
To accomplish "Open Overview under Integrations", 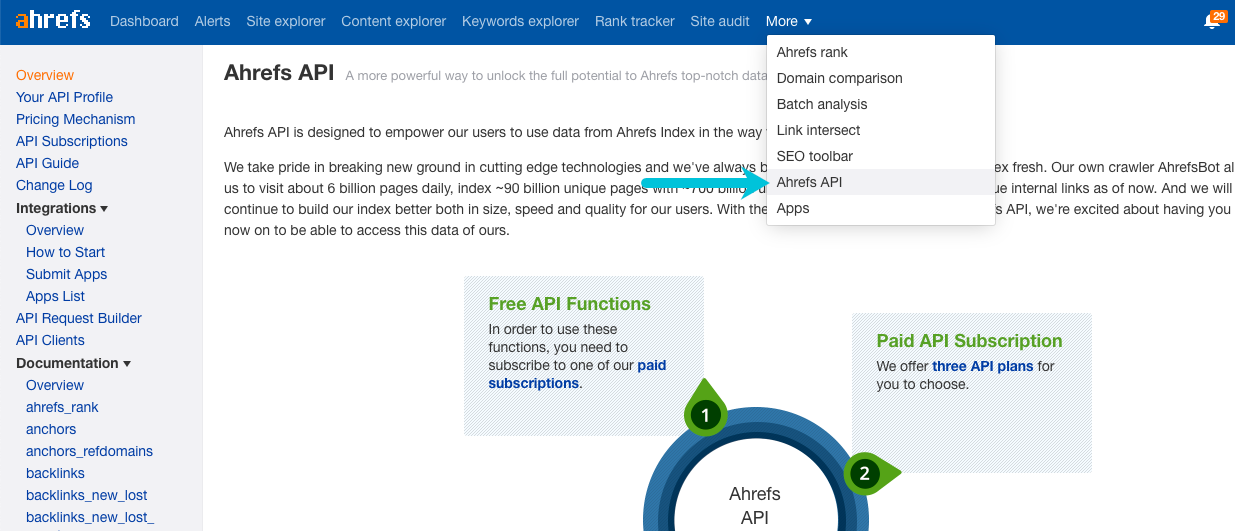I will pyautogui.click(x=55, y=230).
